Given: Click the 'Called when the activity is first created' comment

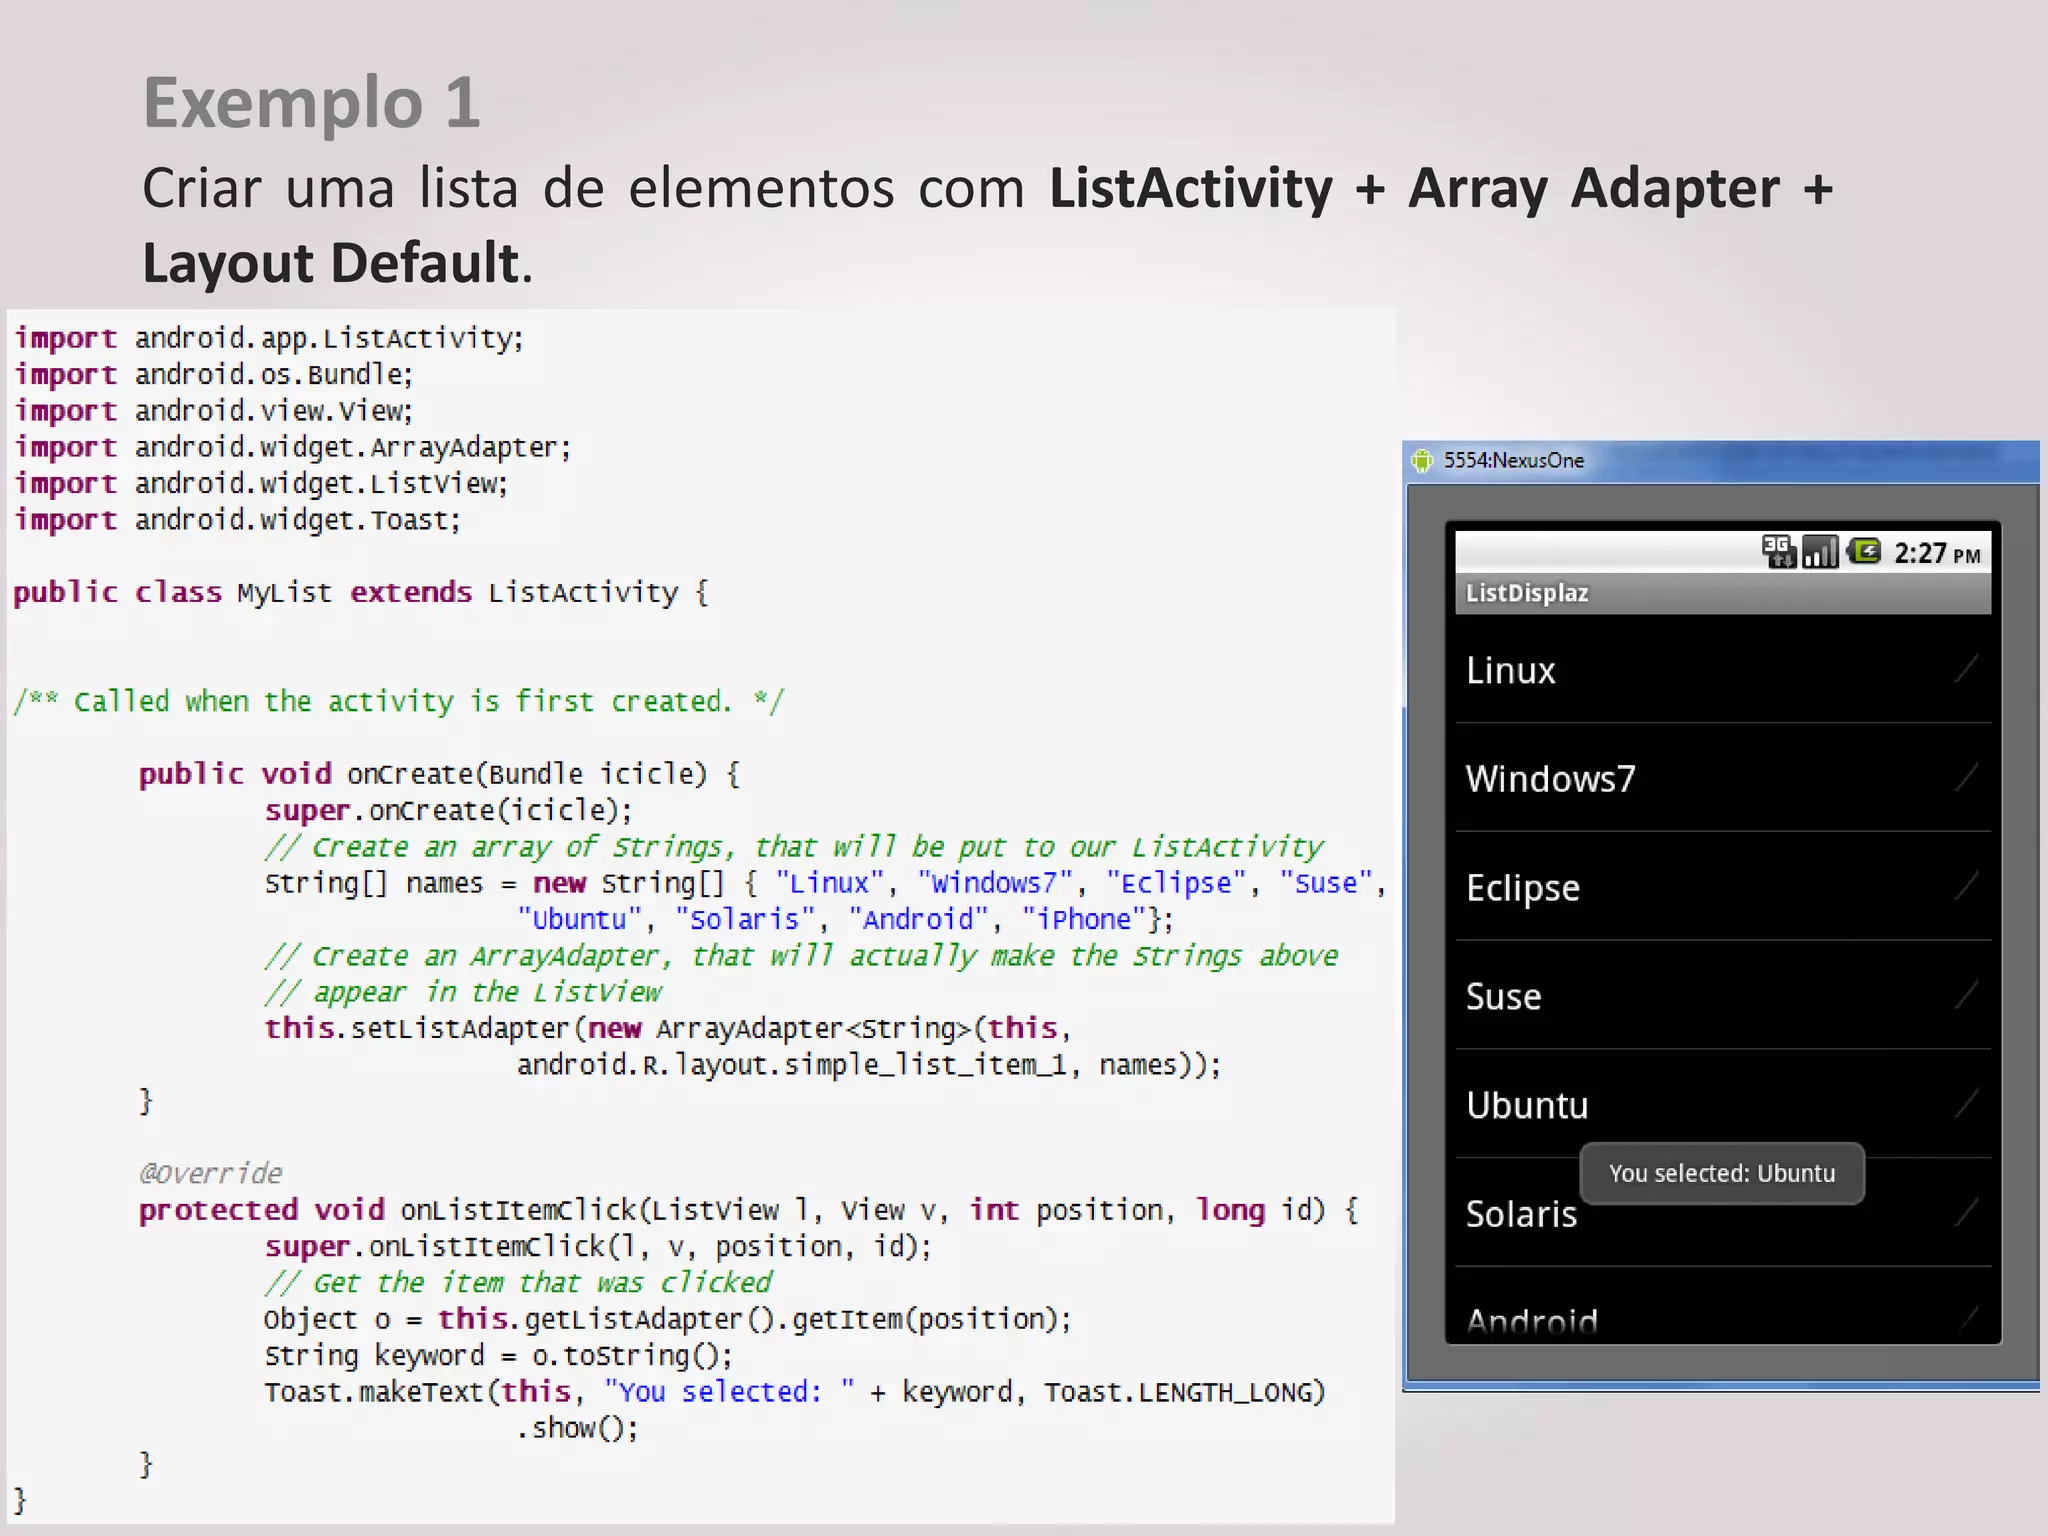Looking at the screenshot, I should point(399,702).
